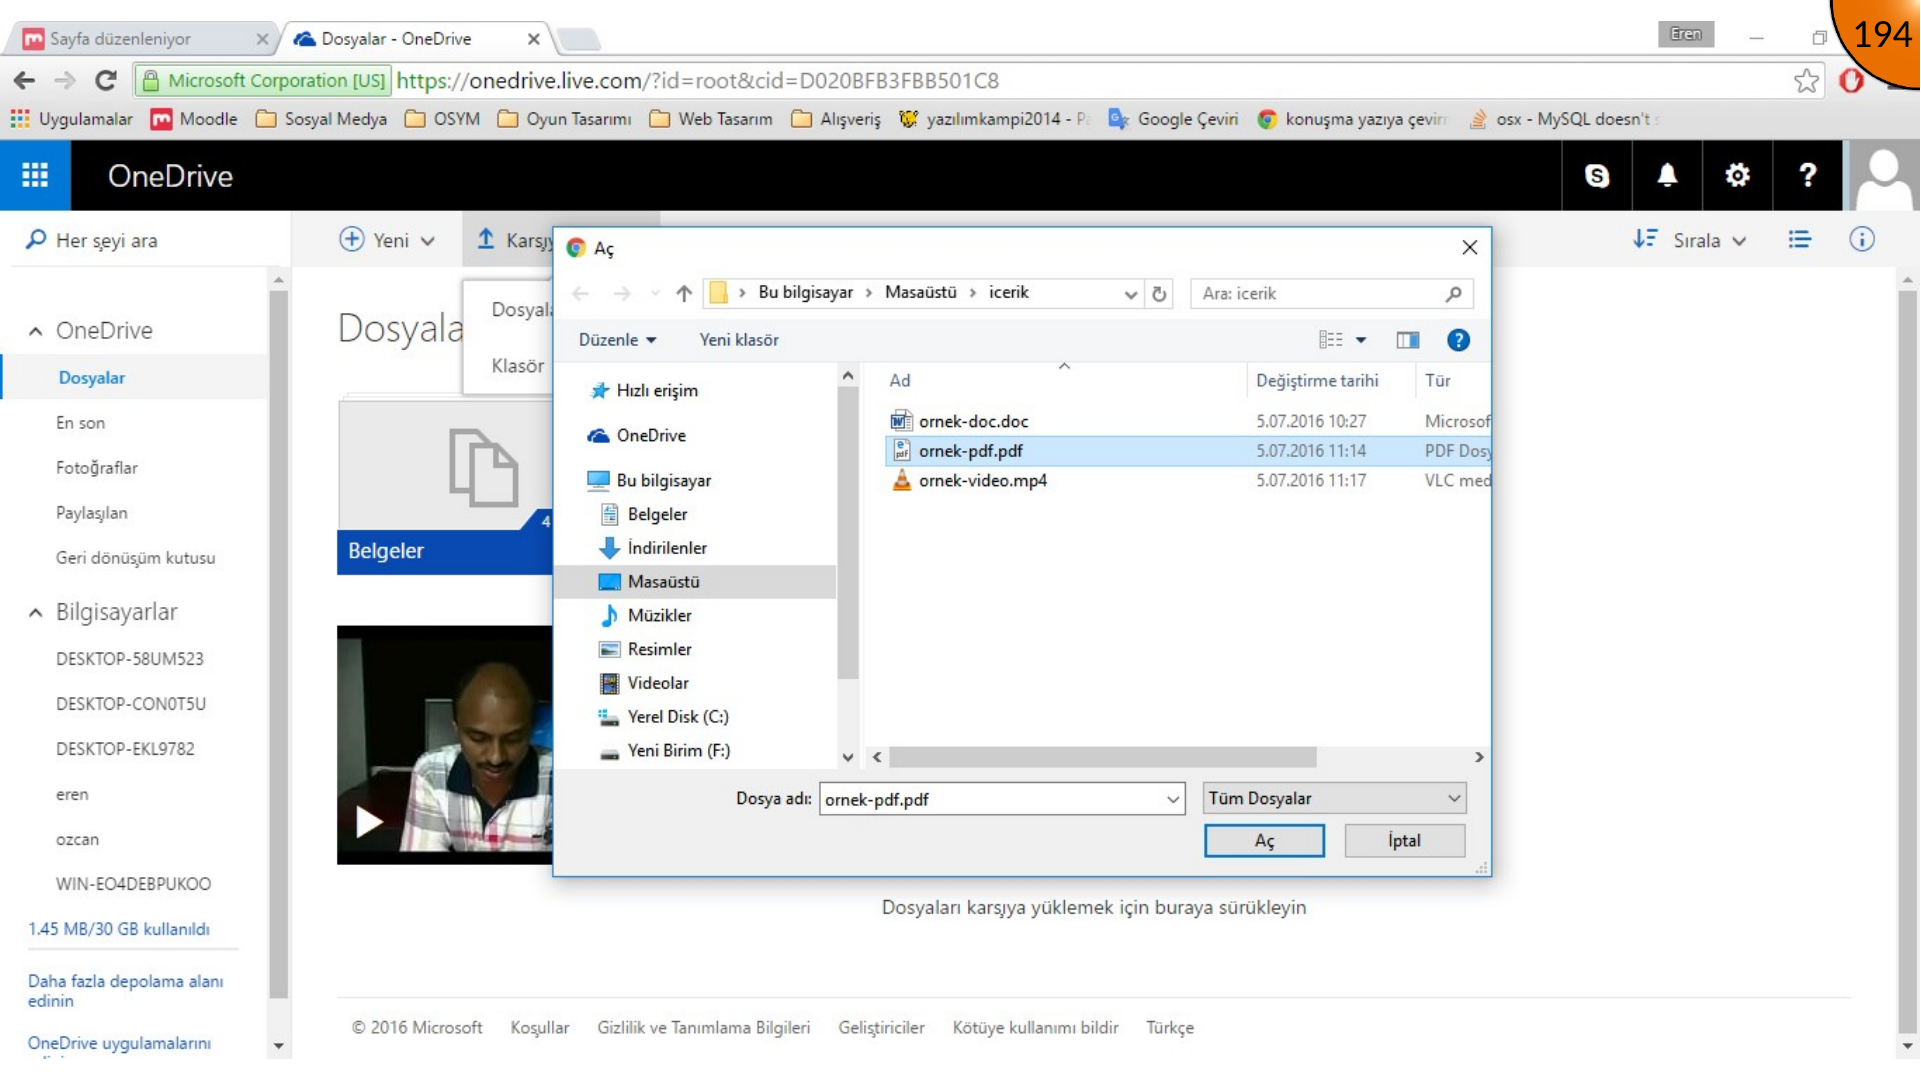Click the search magnifier in Her şeyi ara
Viewport: 1921px width, 1080px height.
pos(36,239)
